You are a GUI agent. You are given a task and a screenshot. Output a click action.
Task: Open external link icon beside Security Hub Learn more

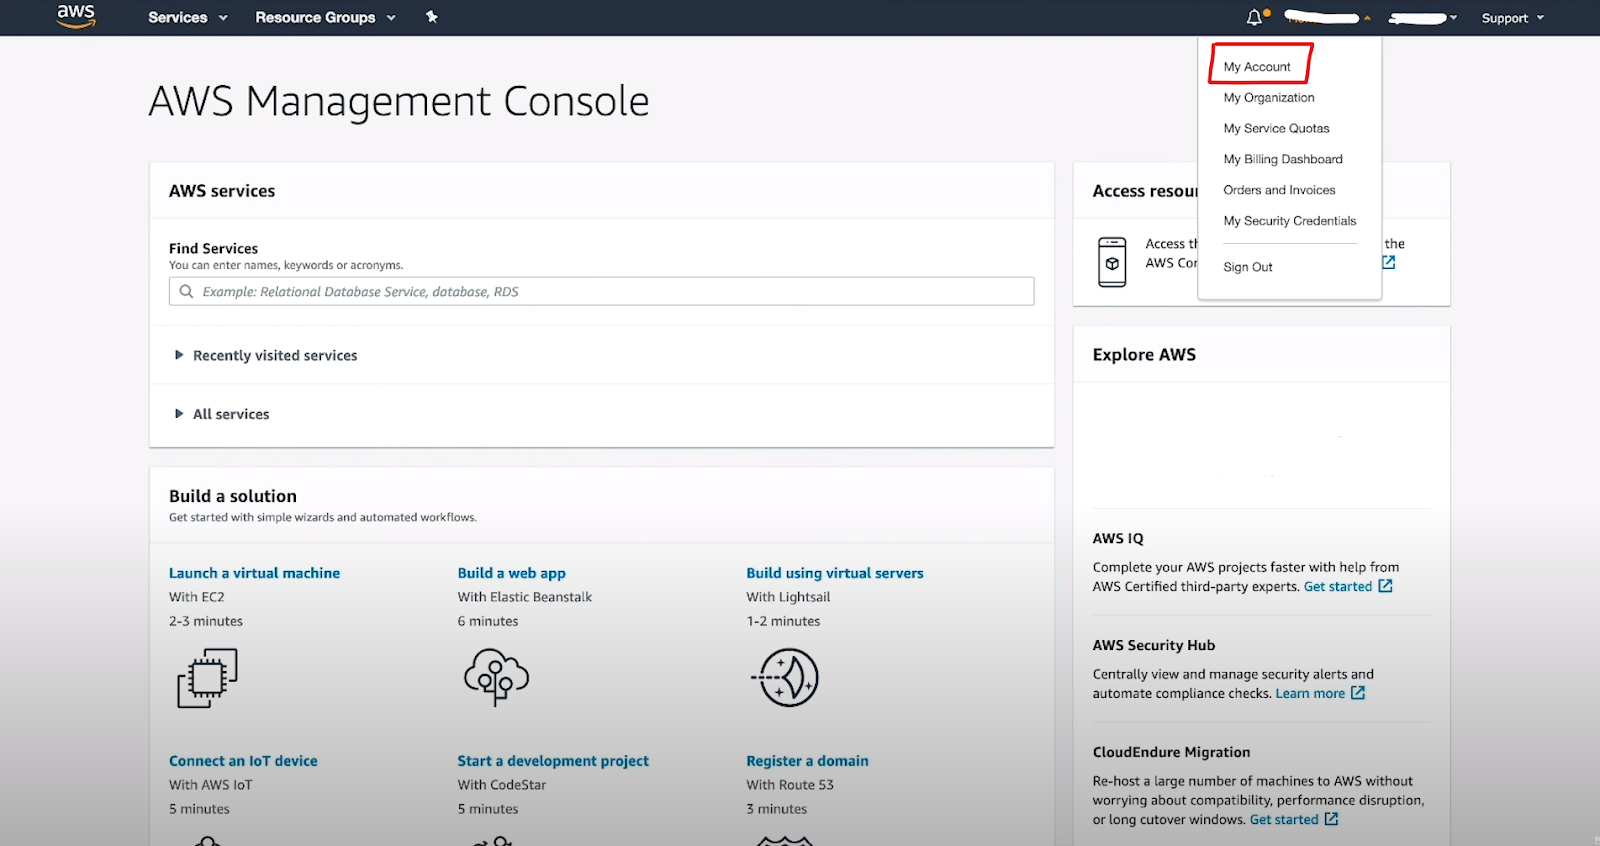pyautogui.click(x=1358, y=693)
